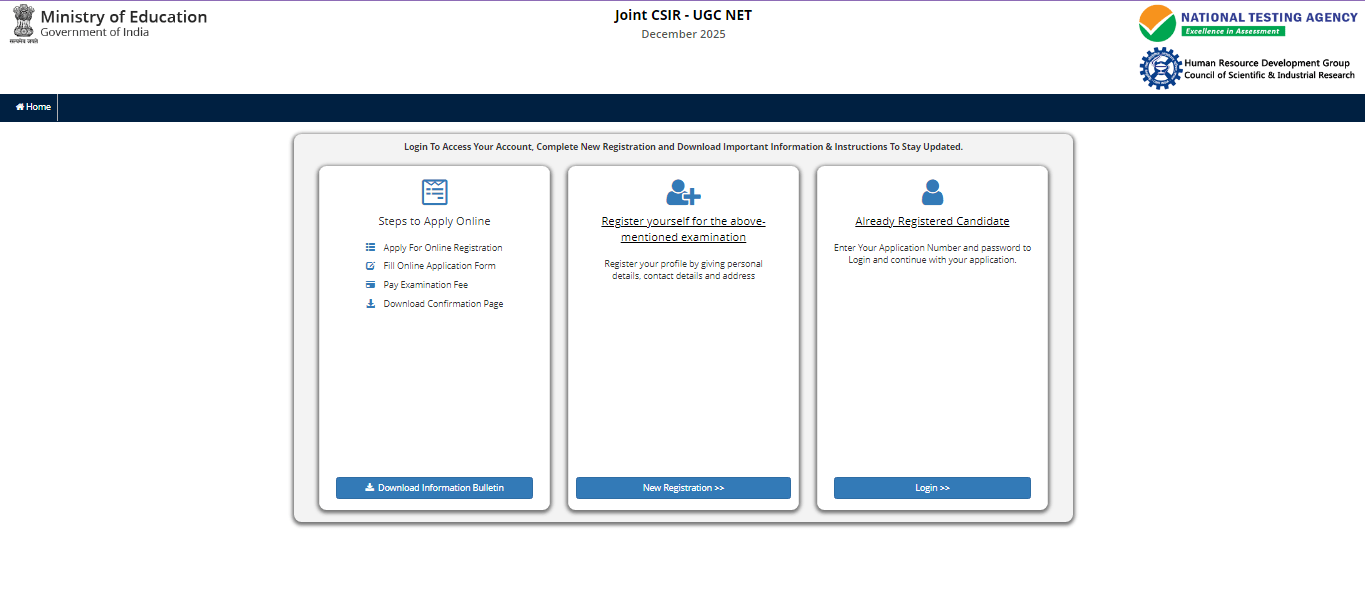Viewport: 1365px width, 604px height.
Task: Click the Apply For Online Registration text
Action: pyautogui.click(x=443, y=248)
